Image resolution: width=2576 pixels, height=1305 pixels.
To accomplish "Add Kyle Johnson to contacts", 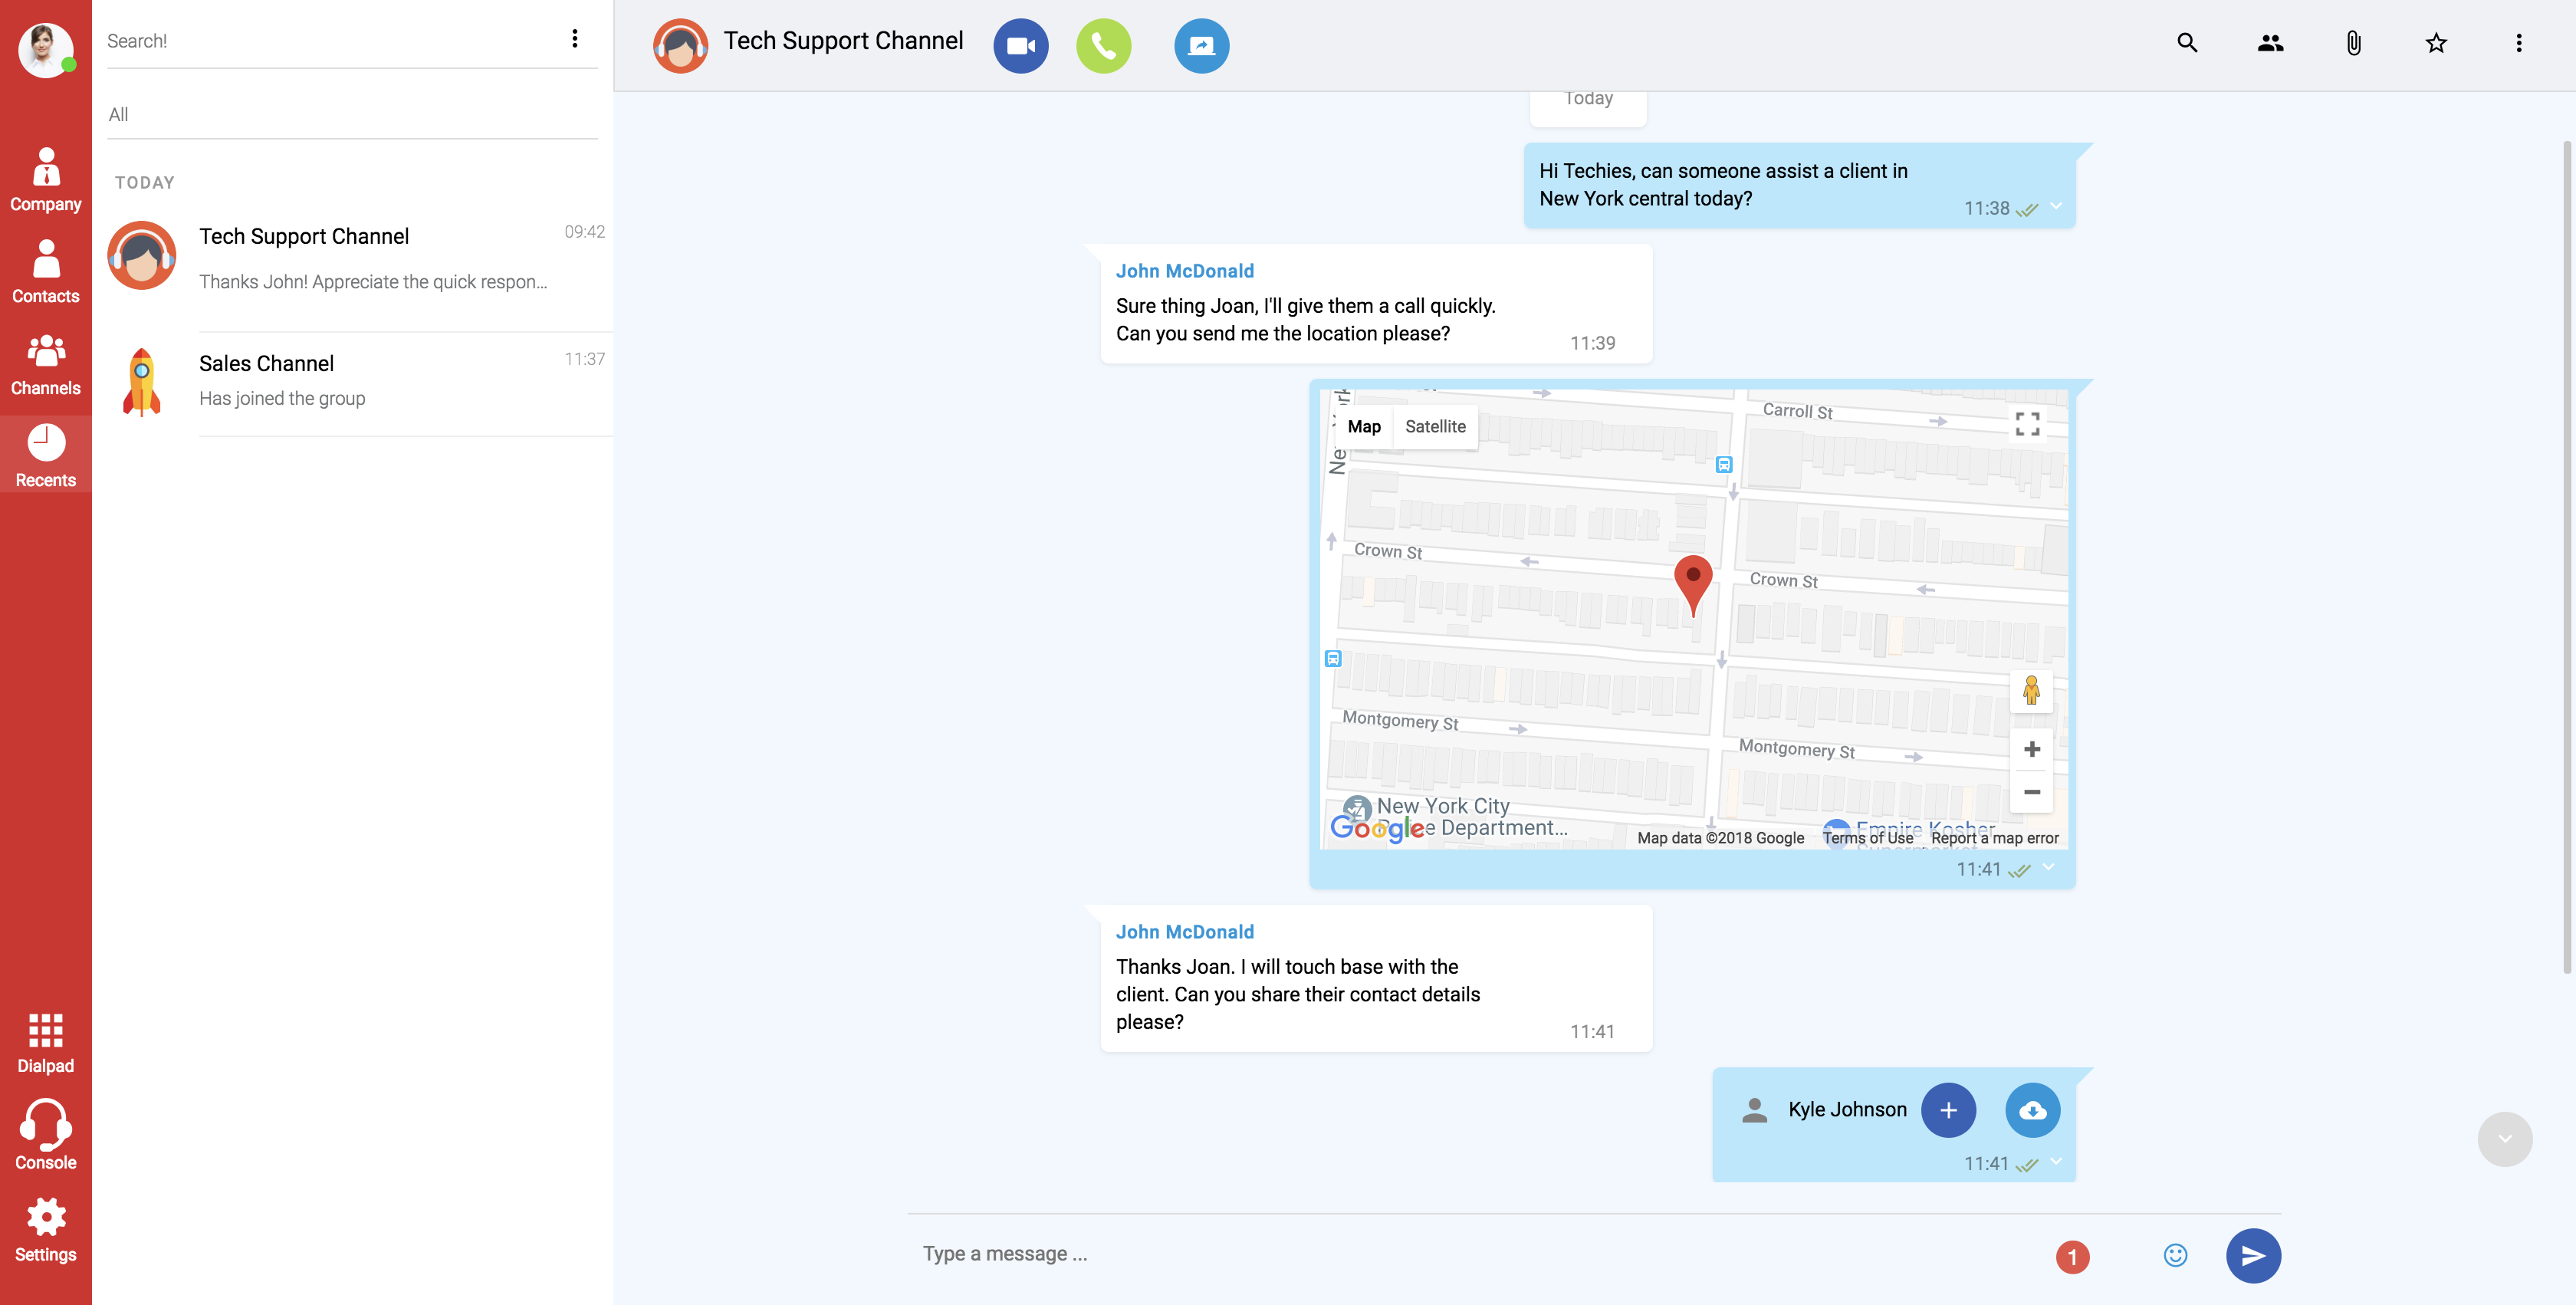I will (1948, 1110).
